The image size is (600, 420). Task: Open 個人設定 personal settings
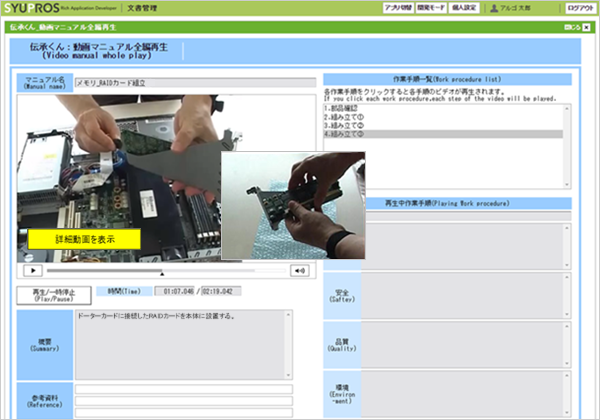point(464,8)
